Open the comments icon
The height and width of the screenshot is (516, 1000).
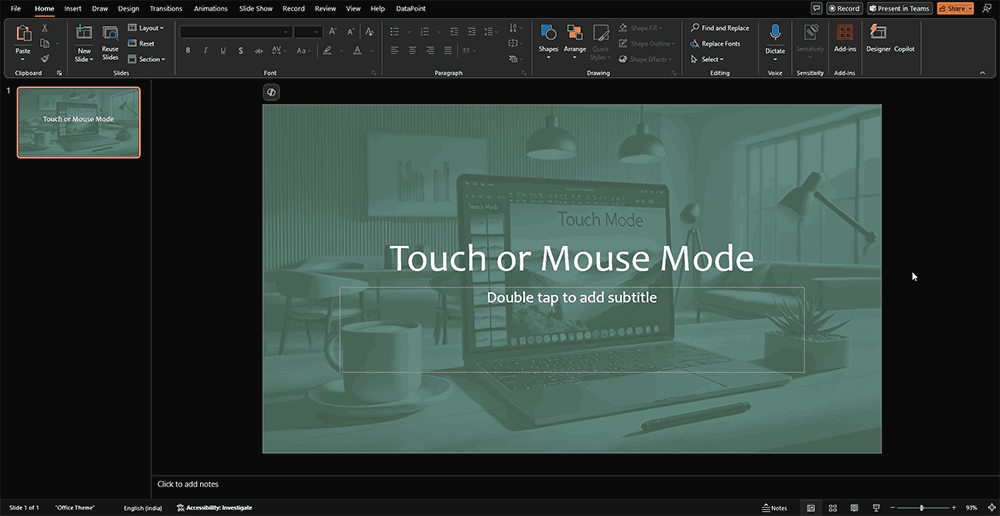point(816,8)
